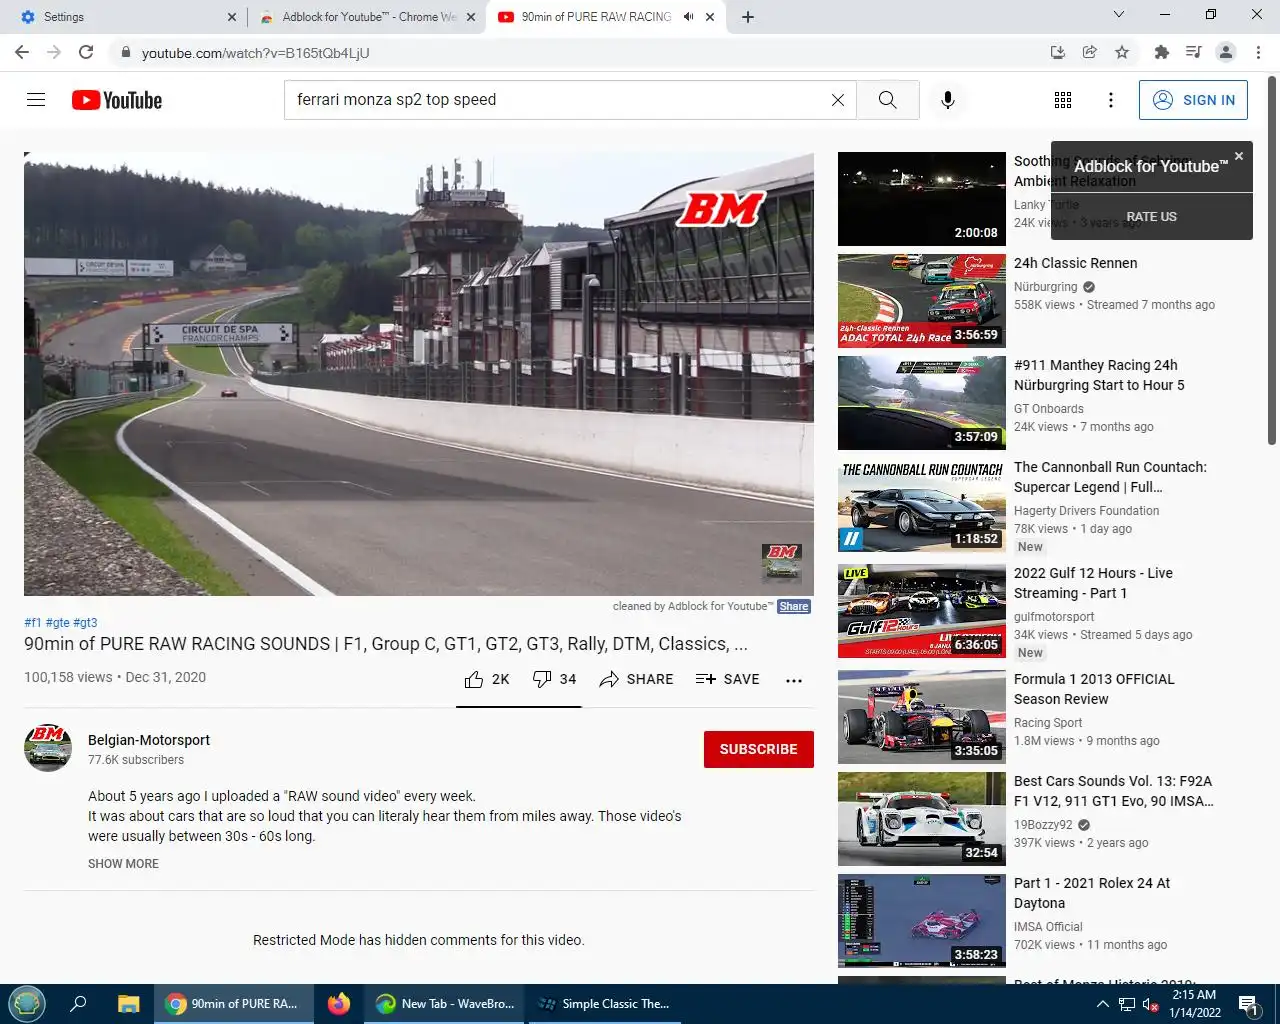
Task: Click the SIGN IN button
Action: pyautogui.click(x=1193, y=100)
